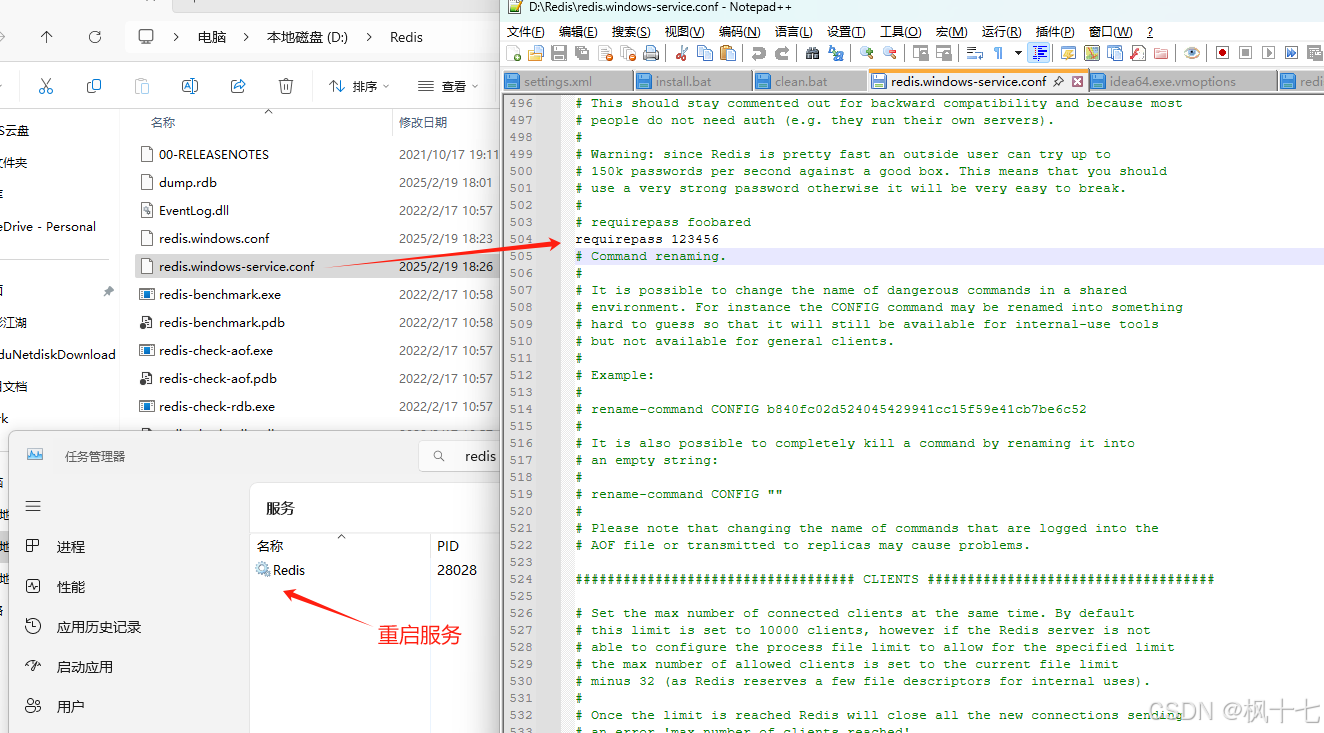The image size is (1324, 733).
Task: Click the Delete trash icon in File Explorer
Action: point(286,86)
